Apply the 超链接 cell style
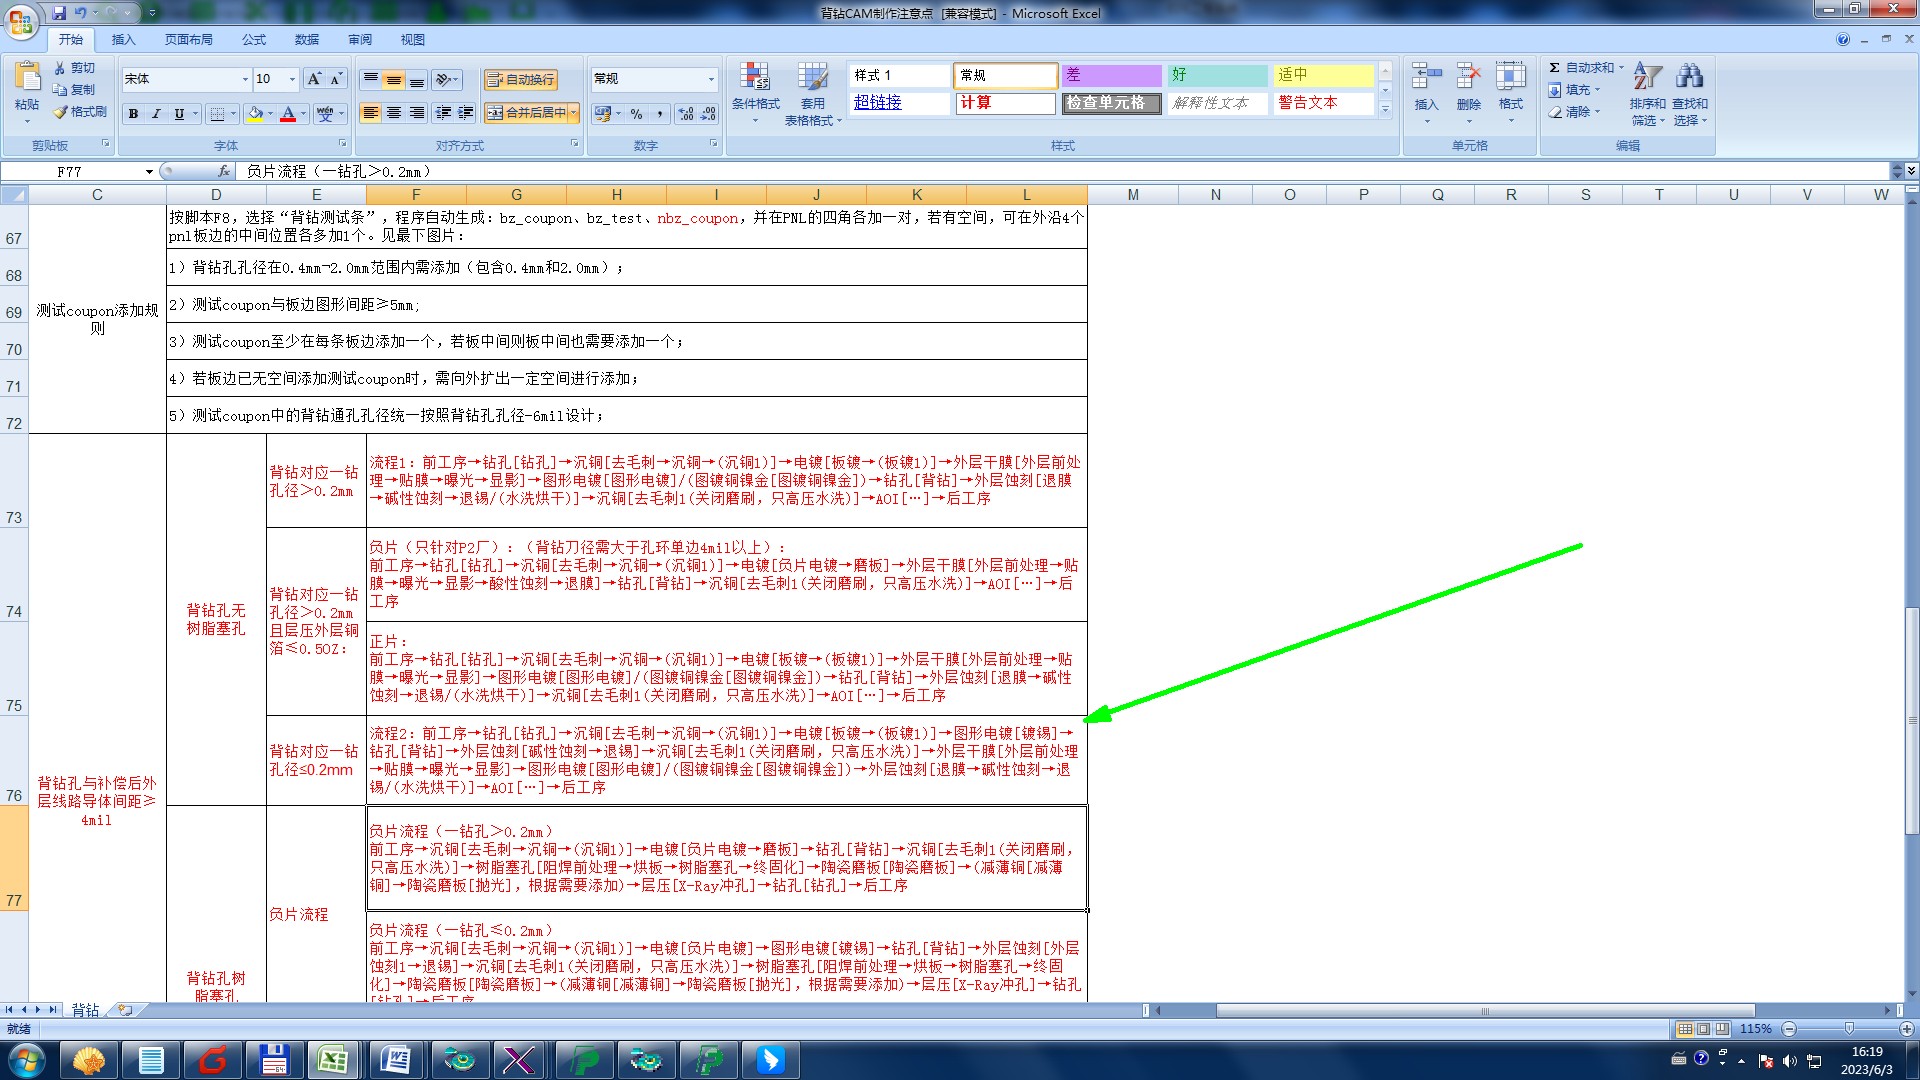This screenshot has width=1920, height=1080. tap(878, 103)
